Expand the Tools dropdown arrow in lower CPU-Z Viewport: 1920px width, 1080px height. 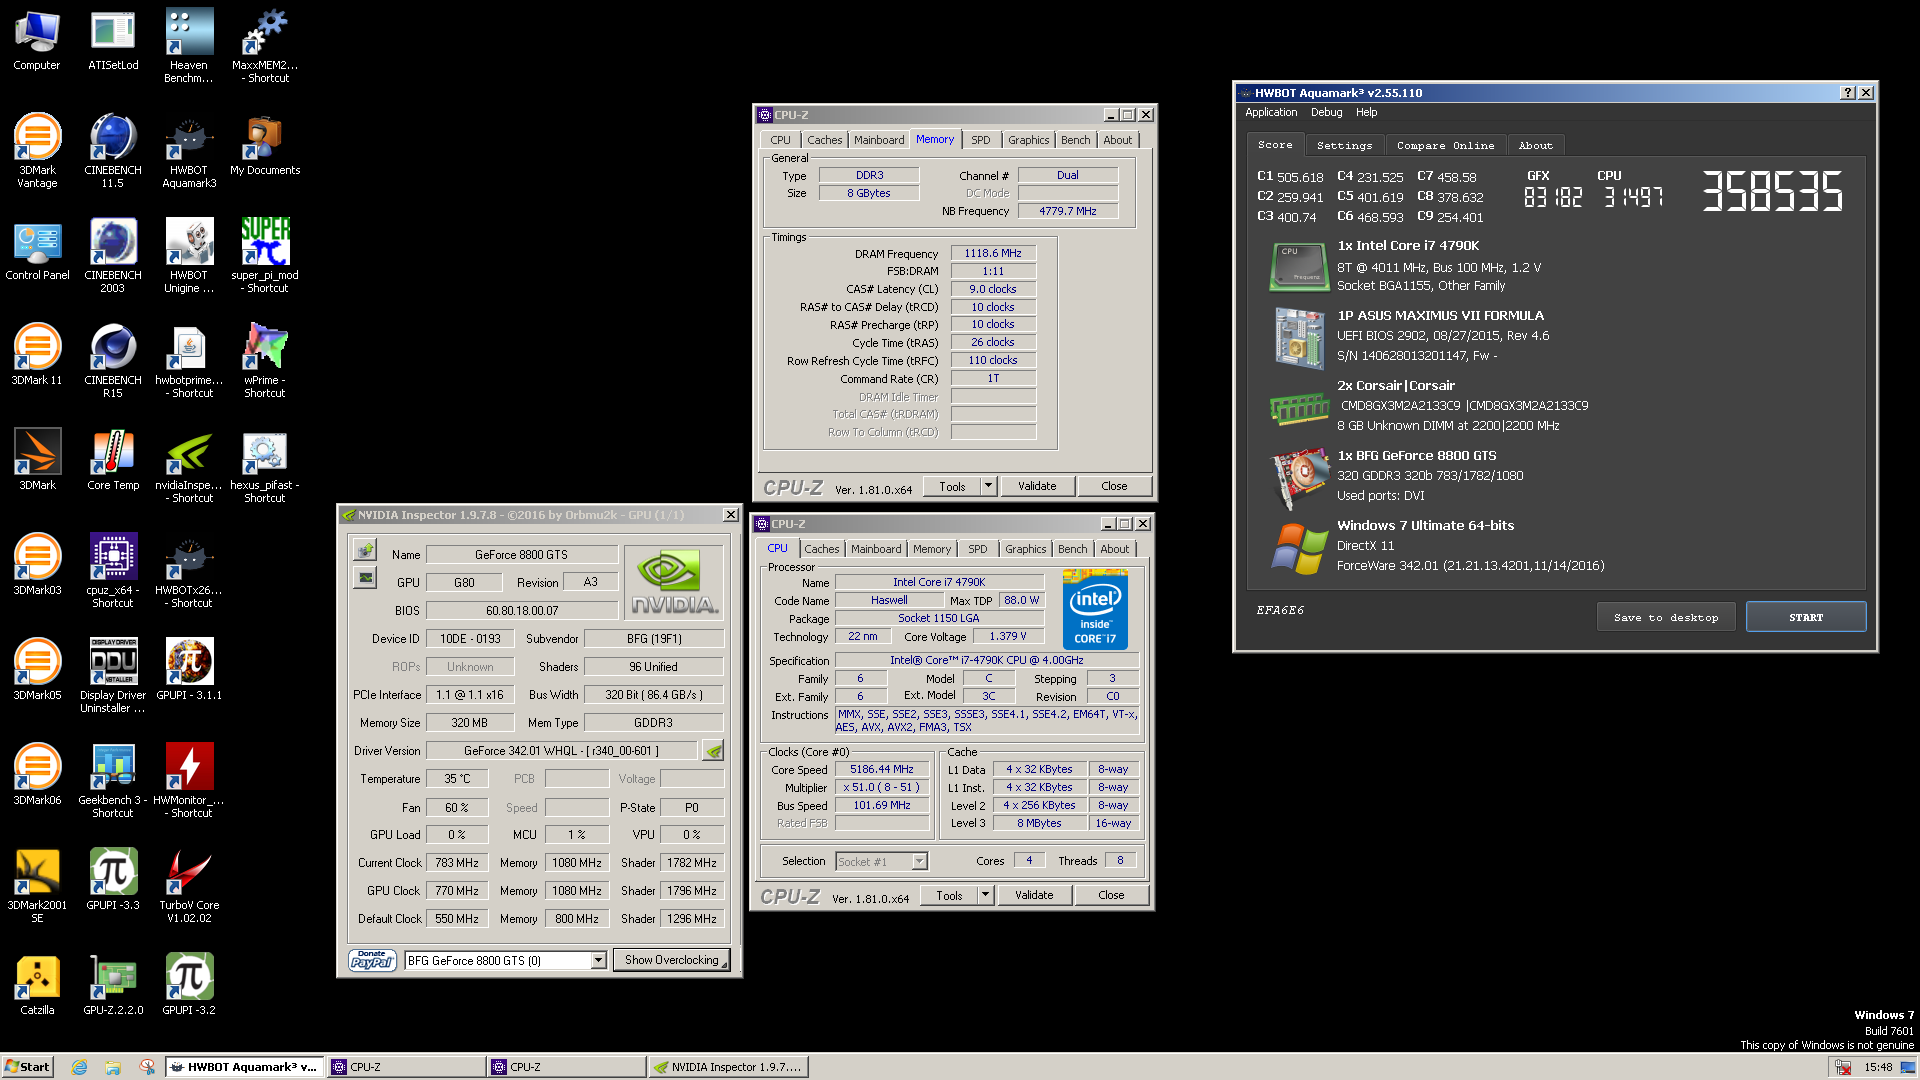[985, 895]
